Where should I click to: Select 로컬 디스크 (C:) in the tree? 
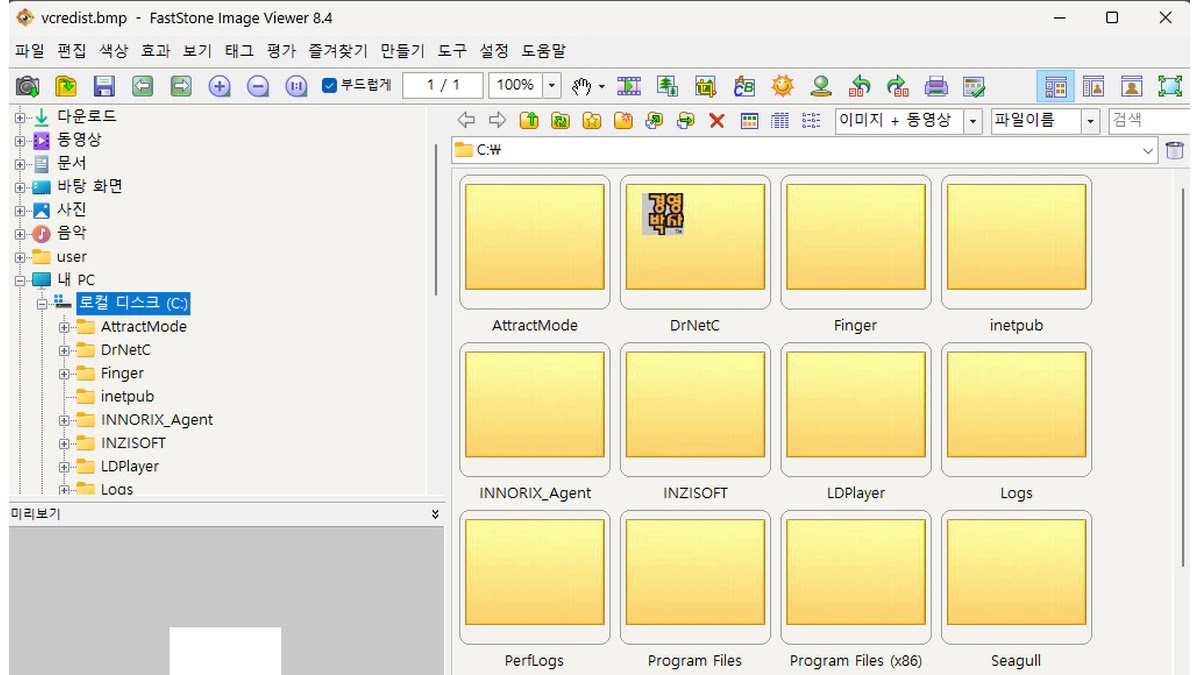(x=134, y=303)
